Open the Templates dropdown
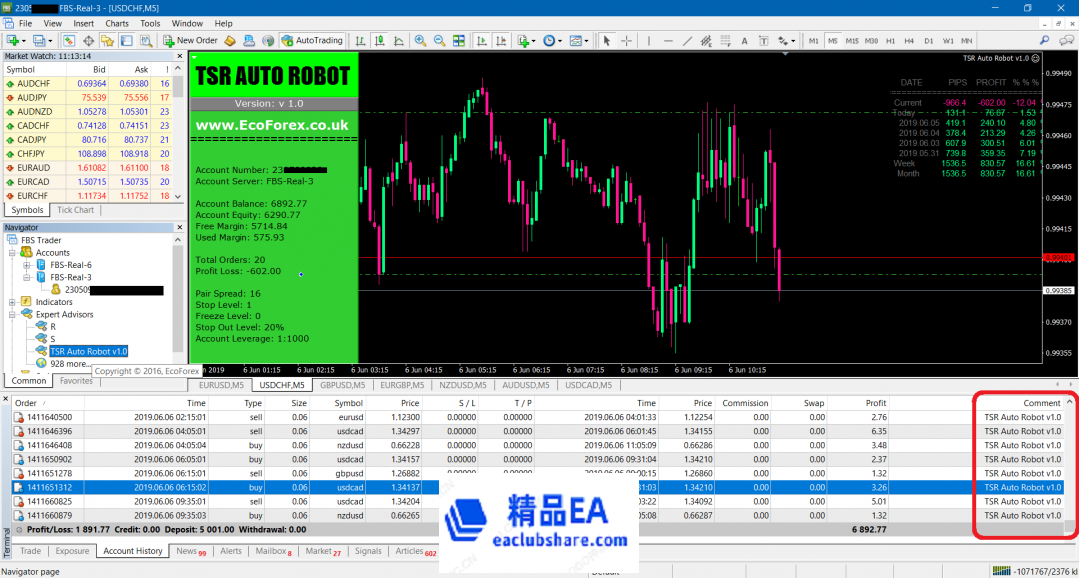 (579, 41)
